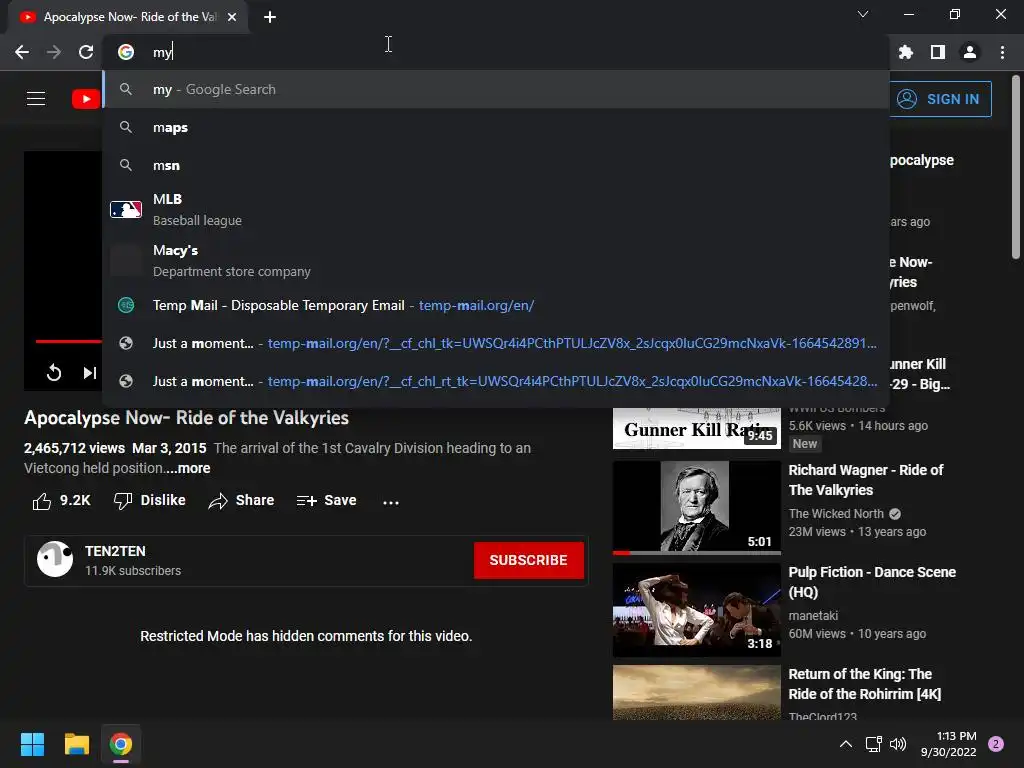
Task: Click the 'New' badge under Gunner Kill video
Action: click(x=805, y=443)
